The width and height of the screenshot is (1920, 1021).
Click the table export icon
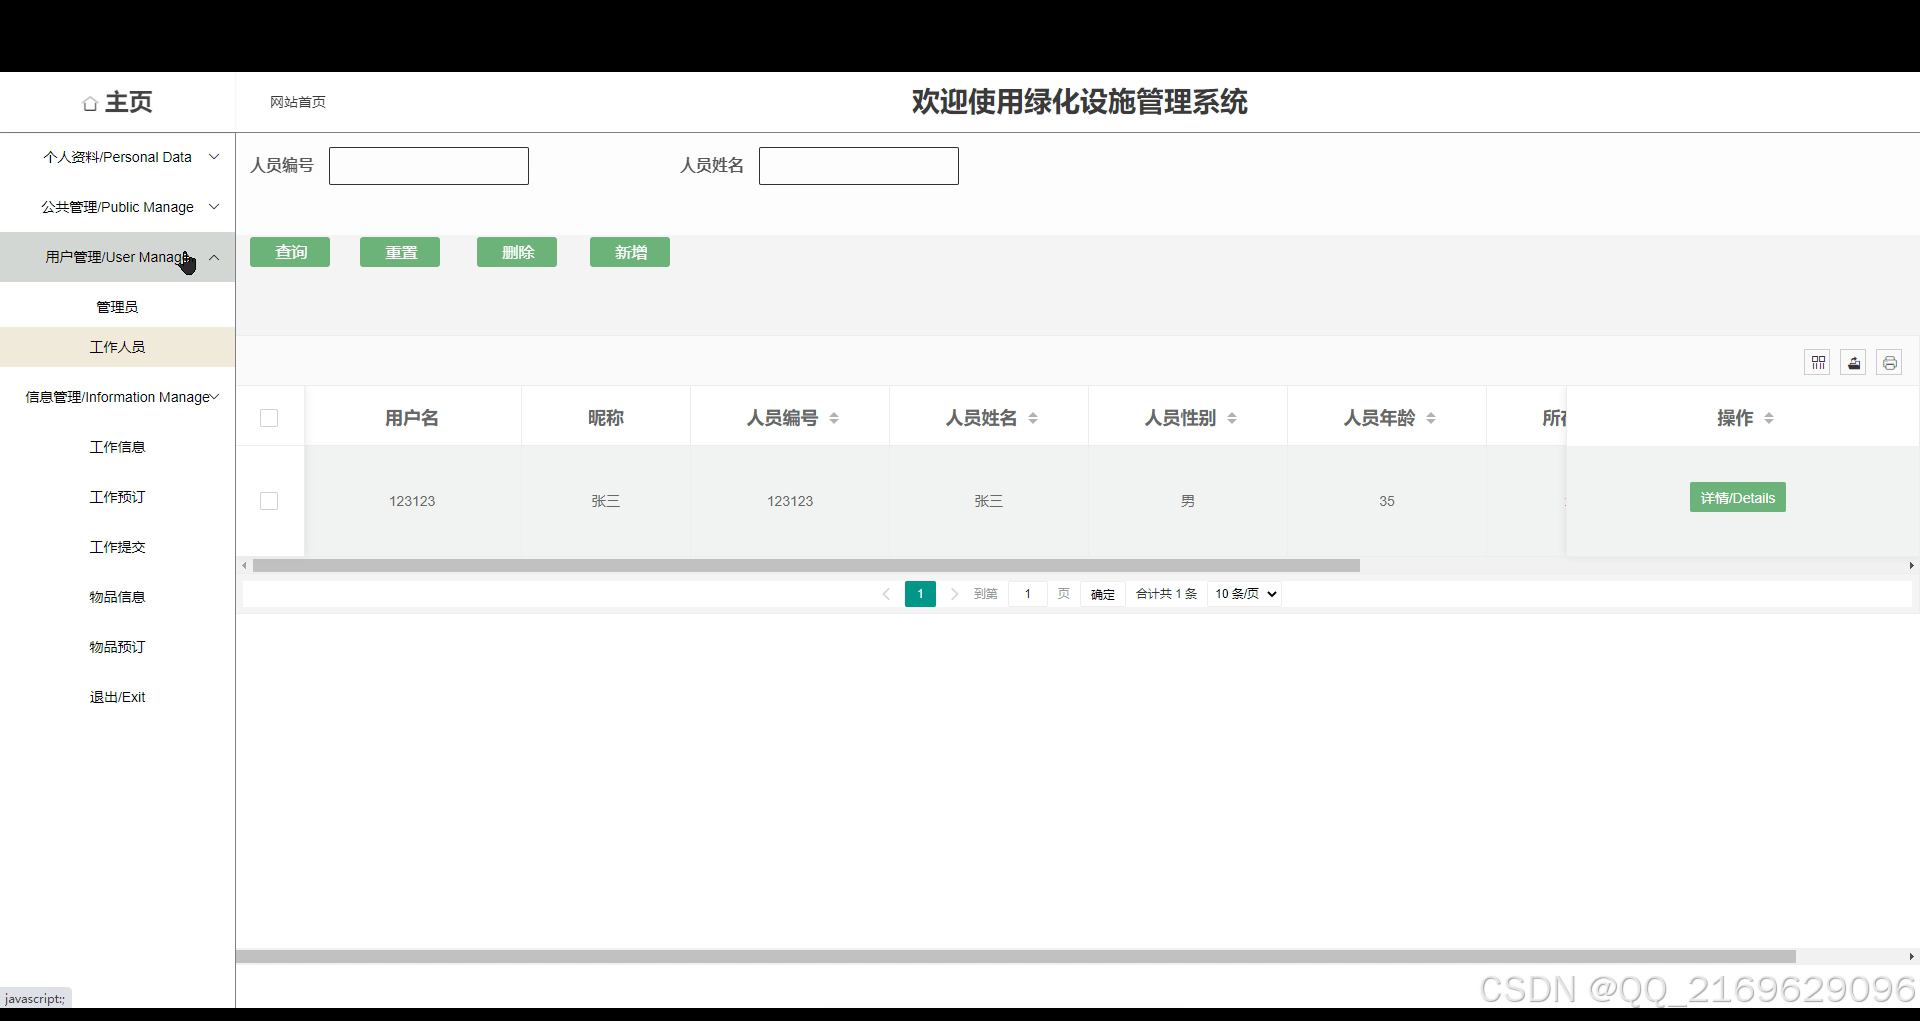(1854, 362)
